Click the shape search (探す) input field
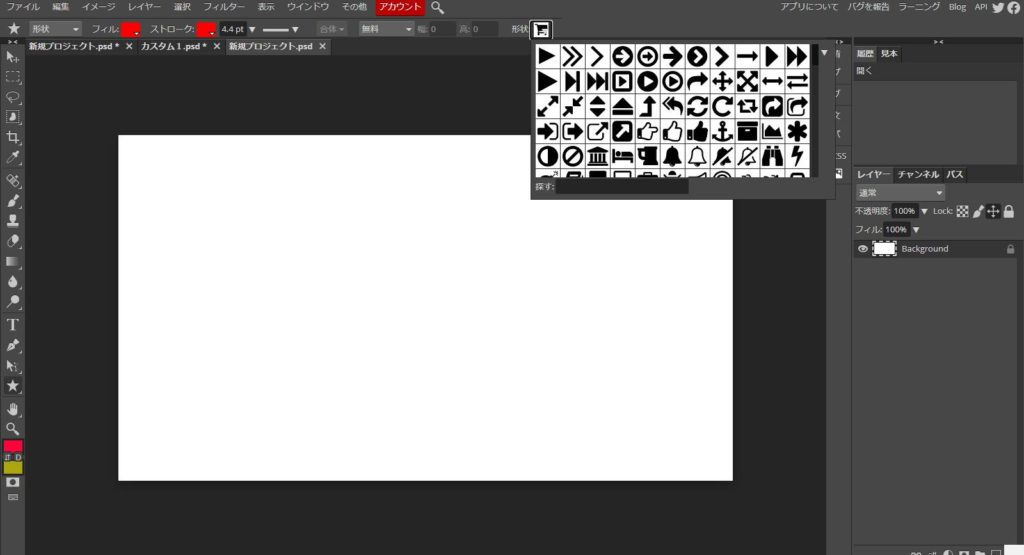 click(621, 186)
